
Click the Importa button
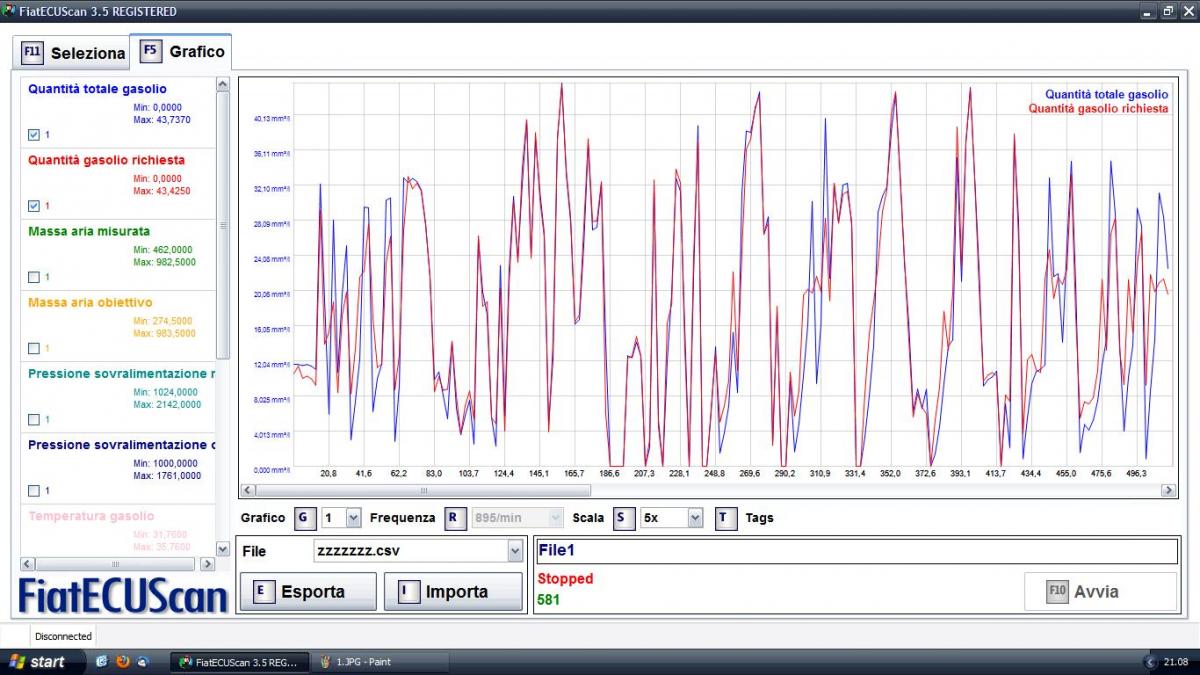(454, 591)
